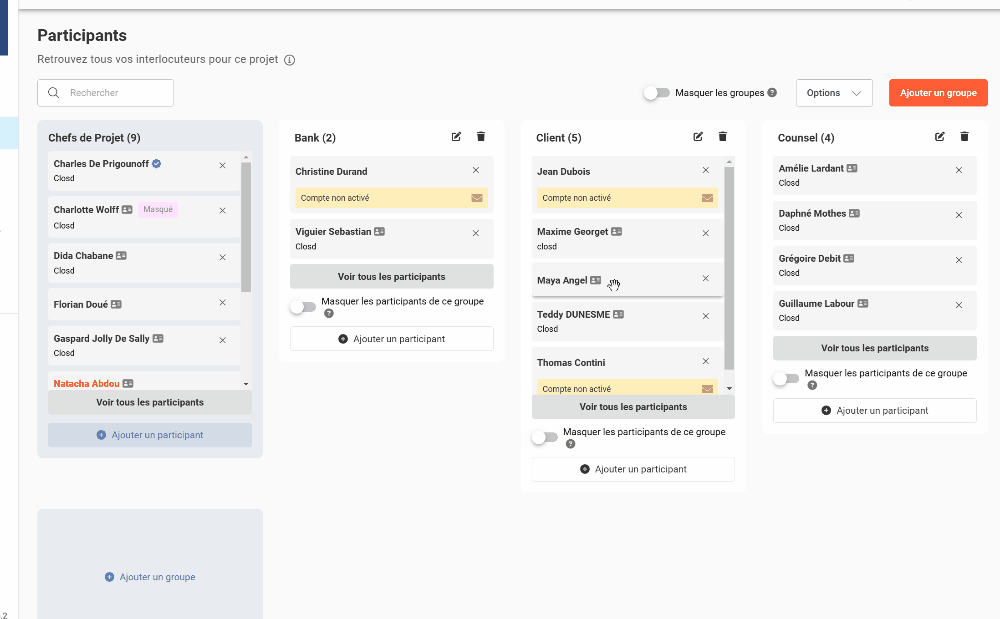Screen dimensions: 1000x619
Task: Remove Christine Durand with the X icon
Action: point(476,171)
